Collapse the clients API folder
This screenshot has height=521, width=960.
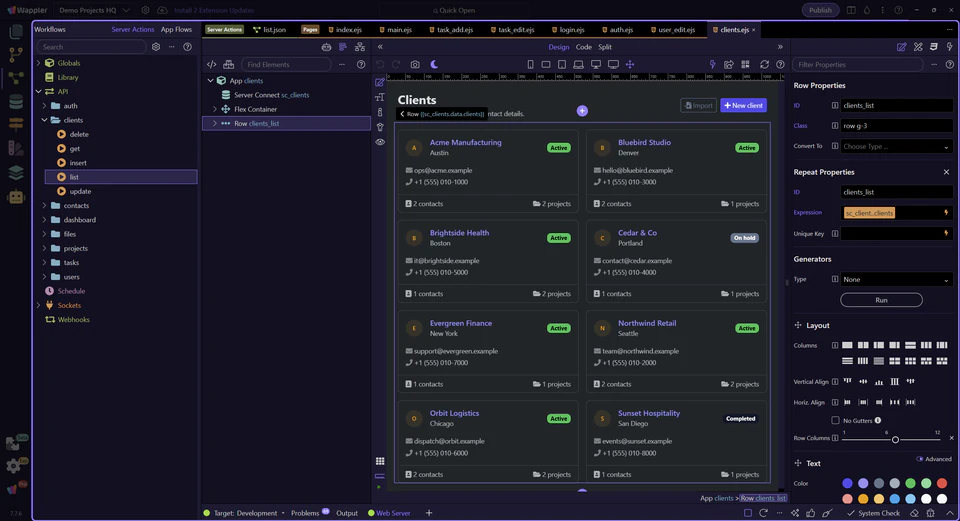click(44, 120)
